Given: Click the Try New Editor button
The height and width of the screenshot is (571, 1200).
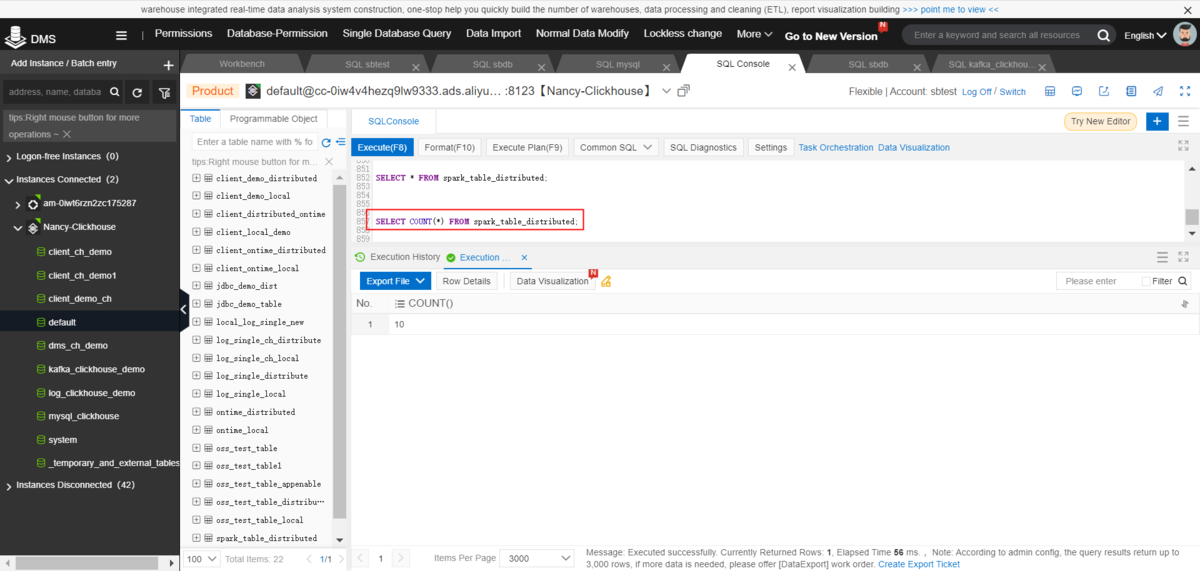Looking at the screenshot, I should [1100, 121].
